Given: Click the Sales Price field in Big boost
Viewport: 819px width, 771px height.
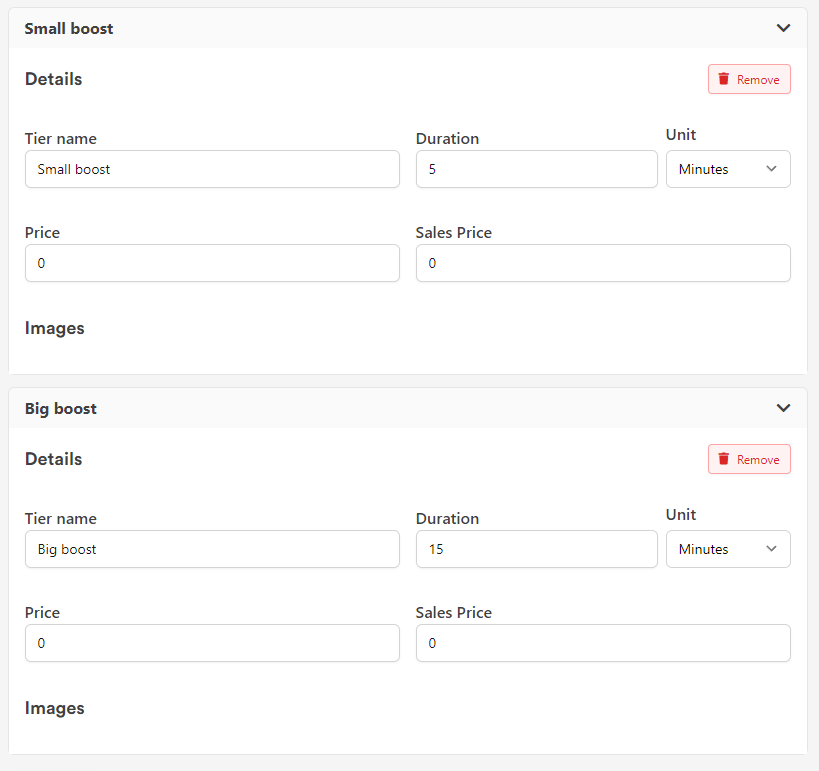Looking at the screenshot, I should coord(603,643).
